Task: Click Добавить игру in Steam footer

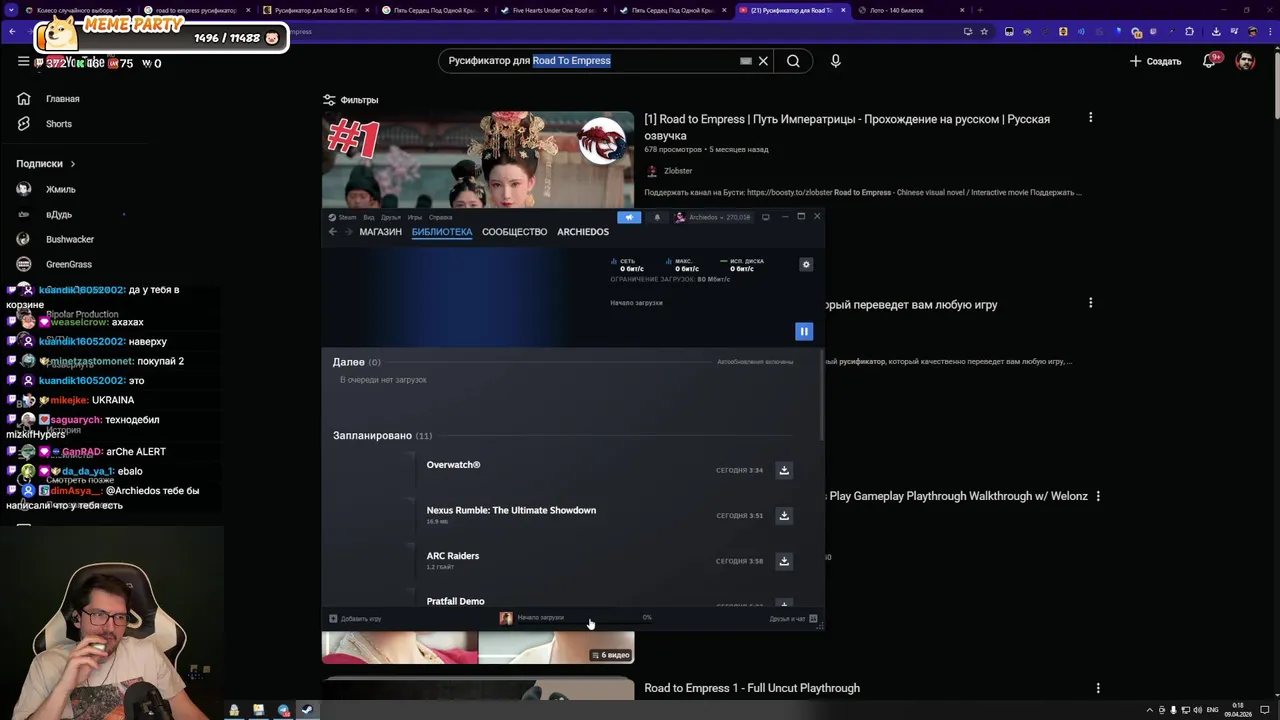Action: [355, 618]
